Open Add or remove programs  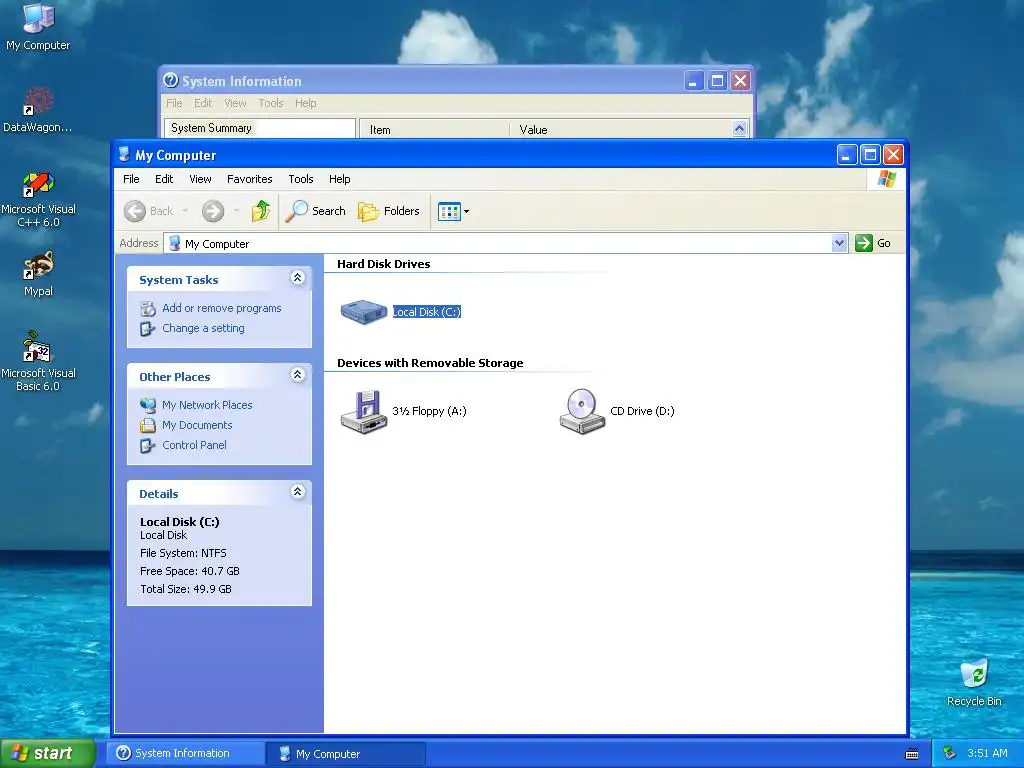coord(221,308)
